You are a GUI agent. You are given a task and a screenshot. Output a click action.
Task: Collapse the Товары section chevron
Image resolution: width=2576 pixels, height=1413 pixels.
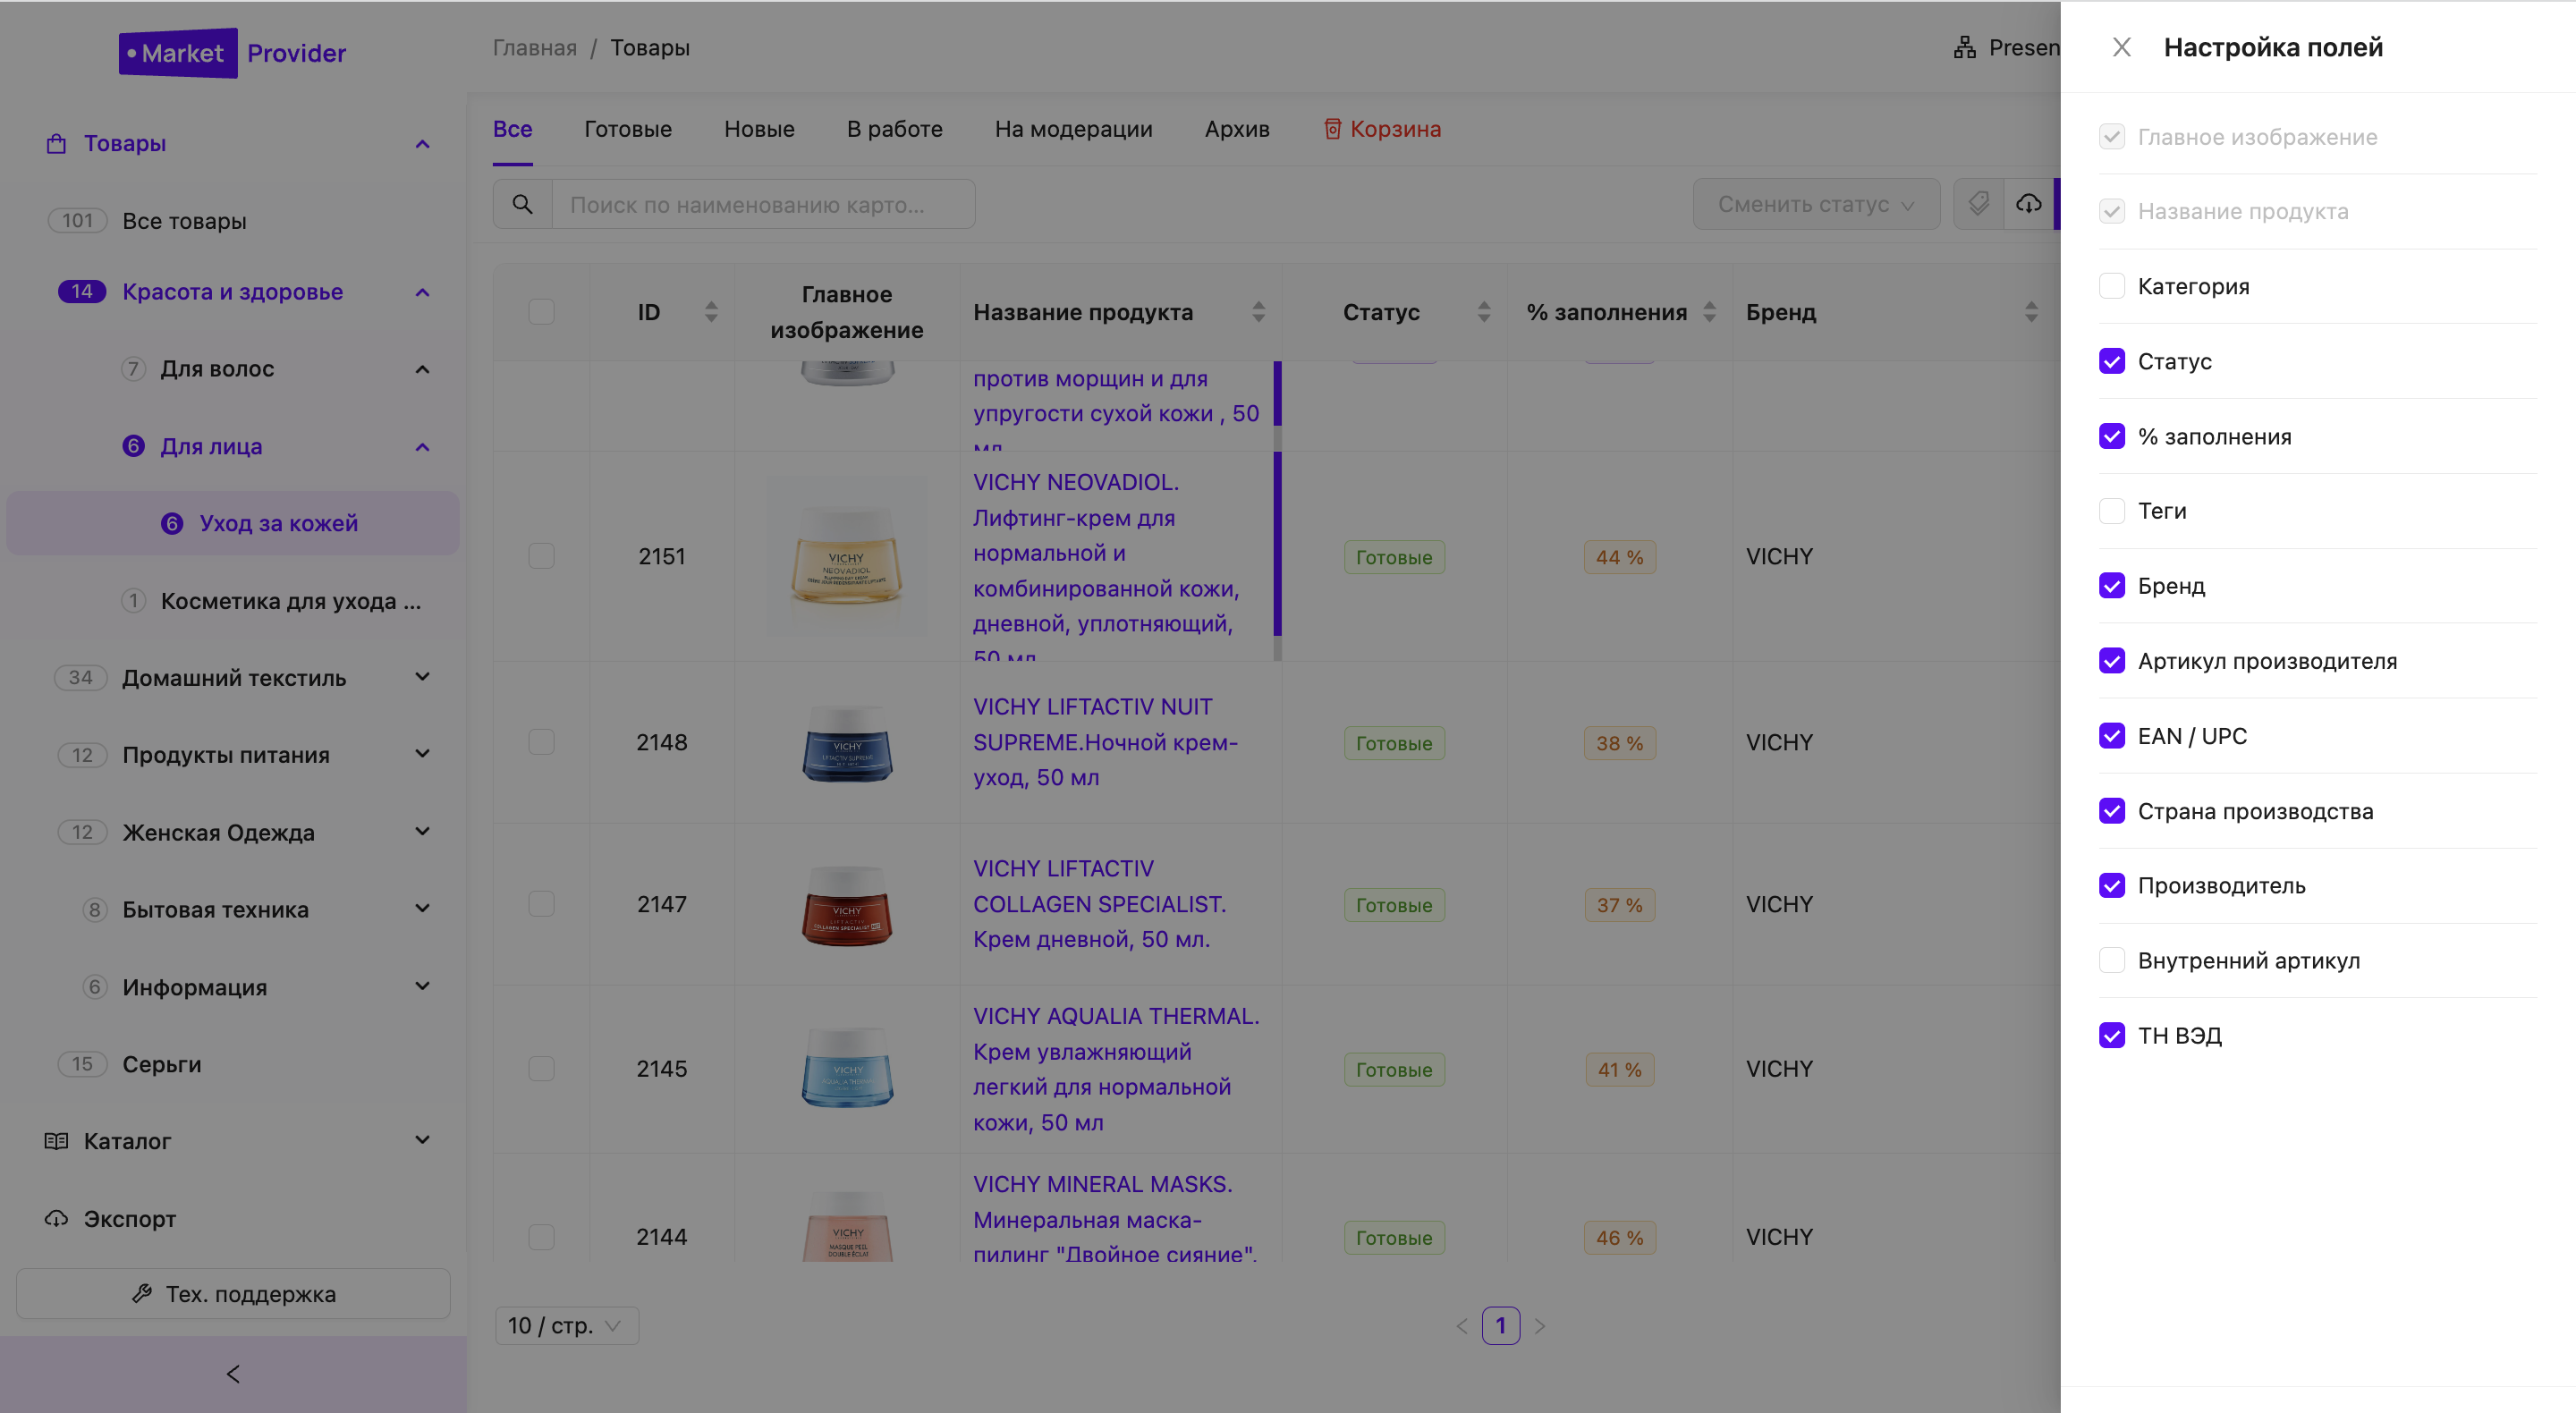click(x=423, y=144)
